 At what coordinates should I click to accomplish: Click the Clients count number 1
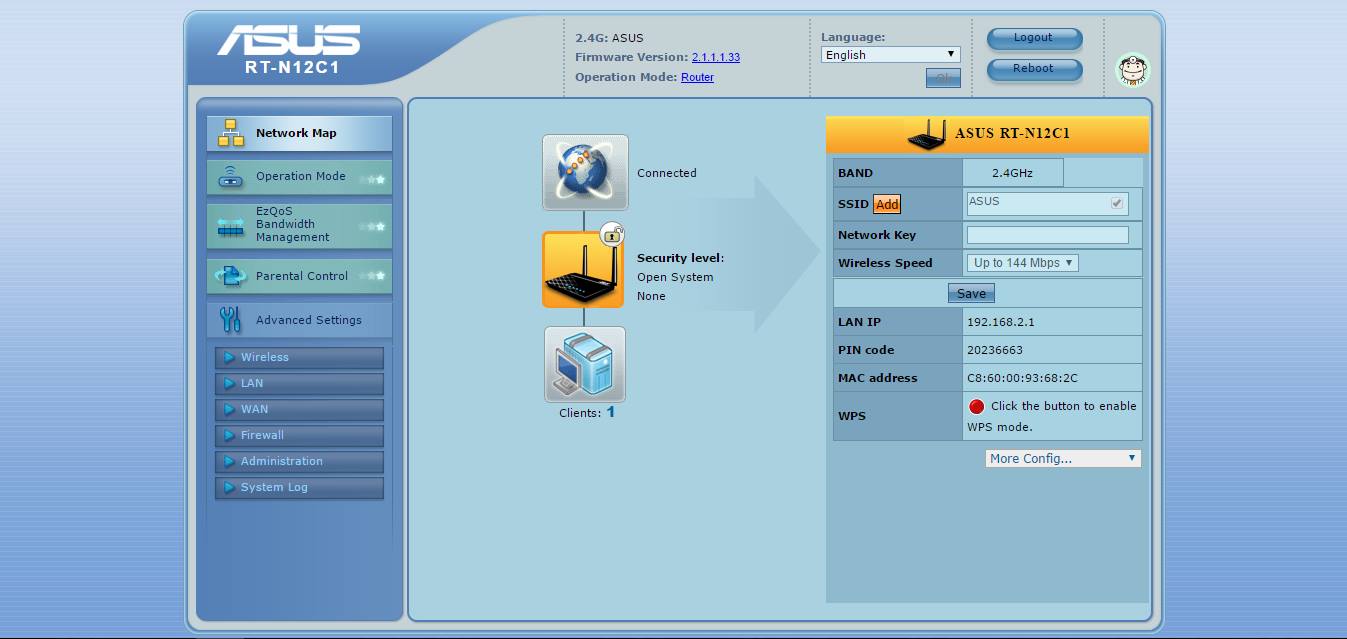[610, 412]
